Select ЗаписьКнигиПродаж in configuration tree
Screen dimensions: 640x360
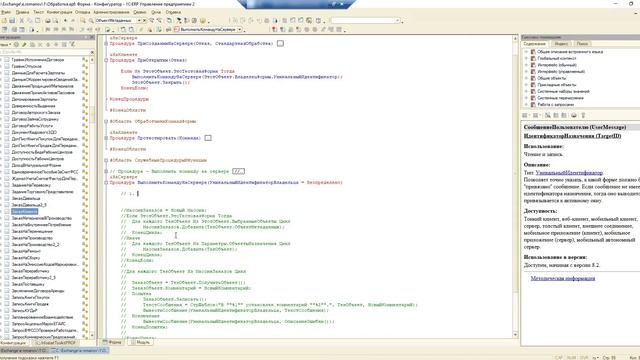[30, 304]
